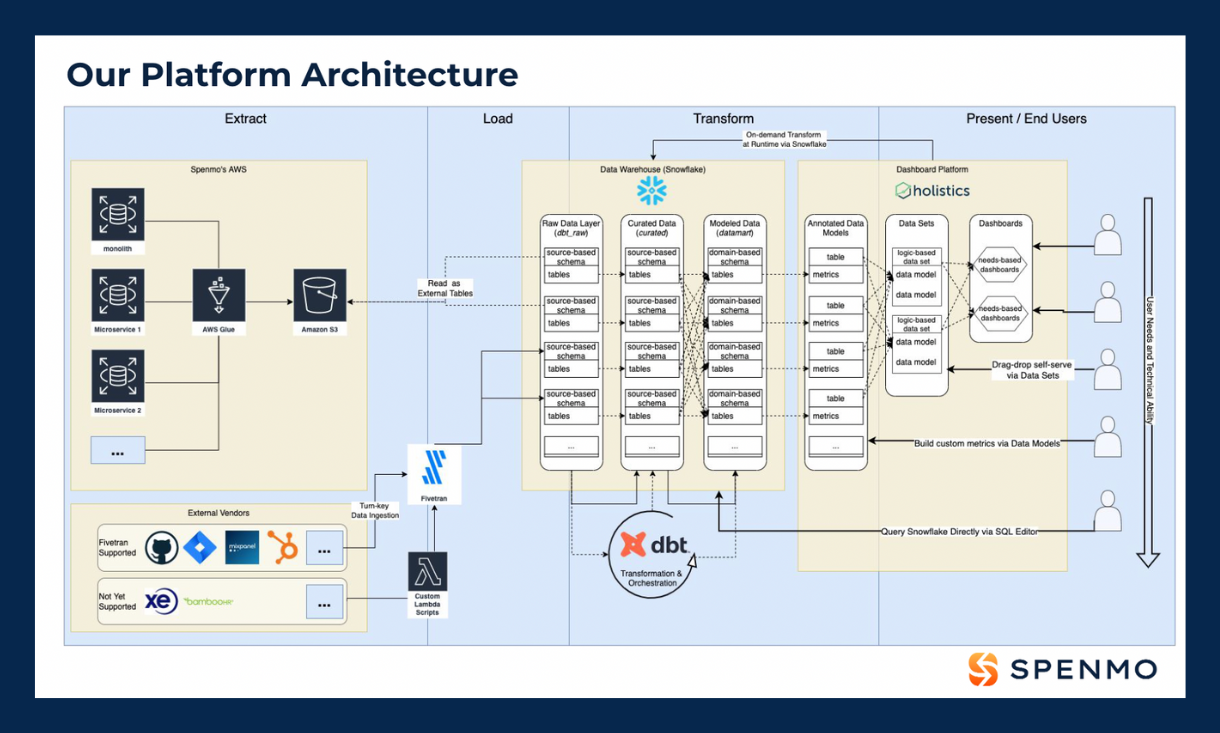Select the Microservice 1 database icon
The height and width of the screenshot is (733, 1220).
118,295
